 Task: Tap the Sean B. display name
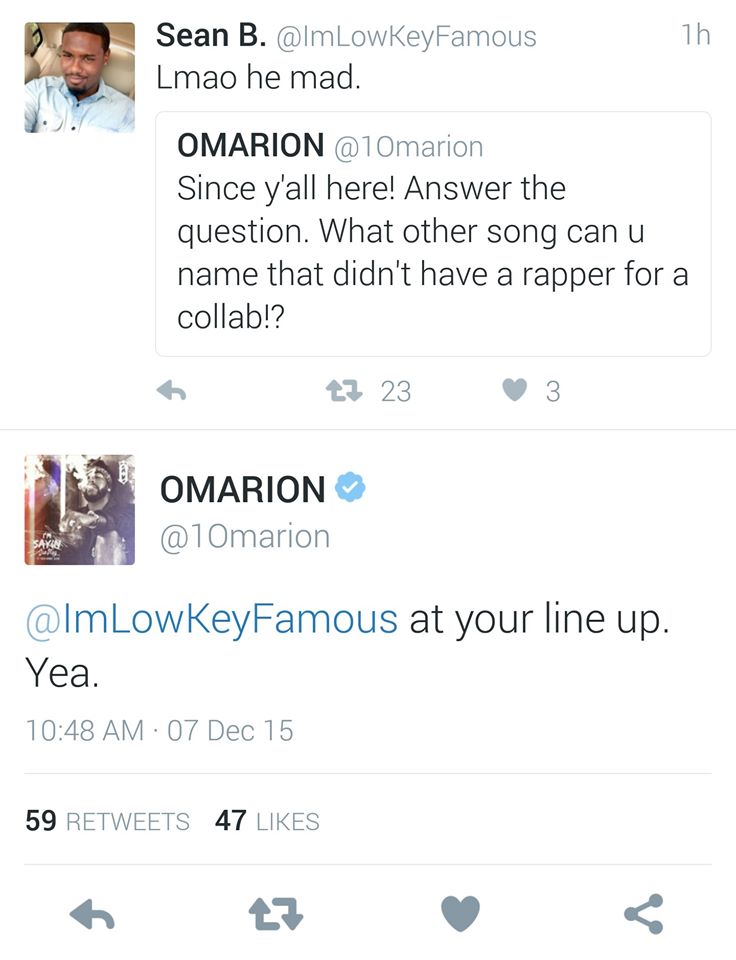(211, 36)
